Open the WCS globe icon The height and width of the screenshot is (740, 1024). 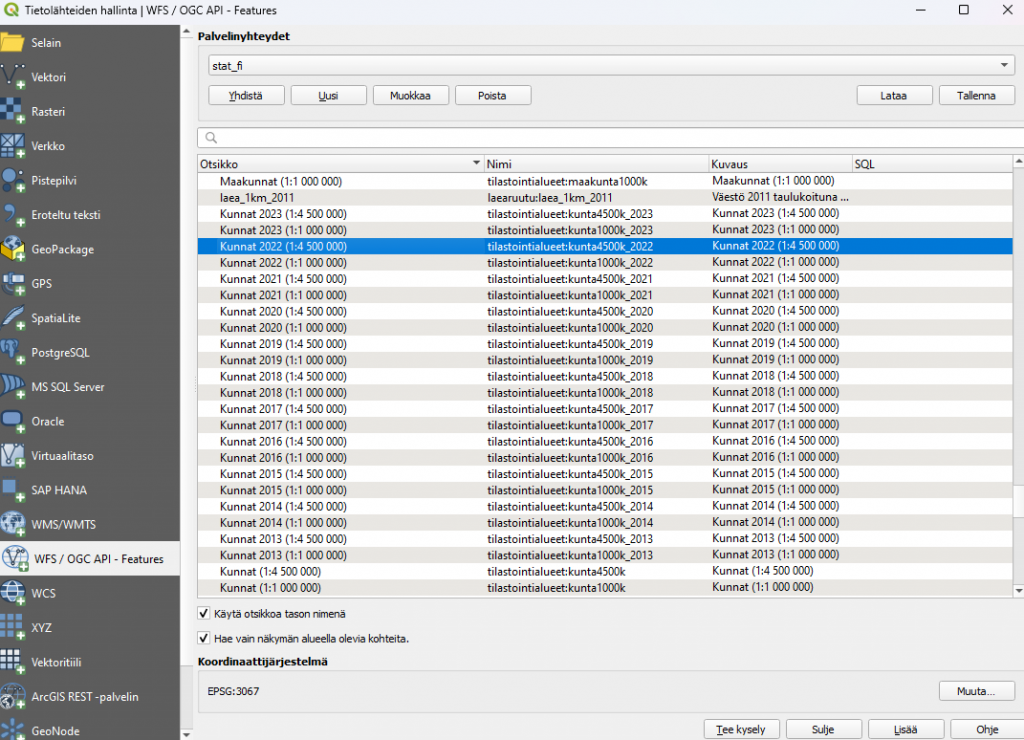12,593
